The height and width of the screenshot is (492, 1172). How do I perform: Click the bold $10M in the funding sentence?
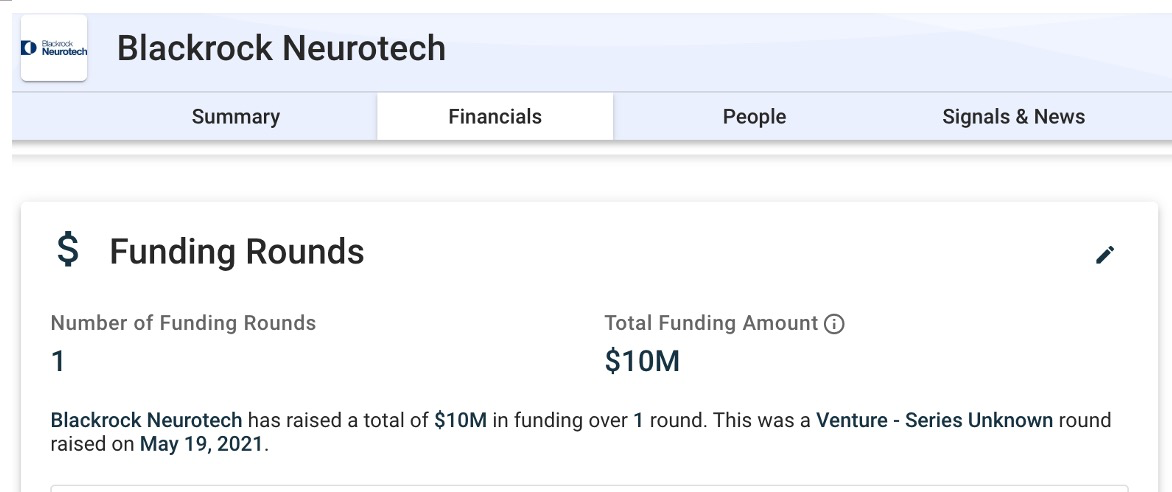[x=460, y=420]
